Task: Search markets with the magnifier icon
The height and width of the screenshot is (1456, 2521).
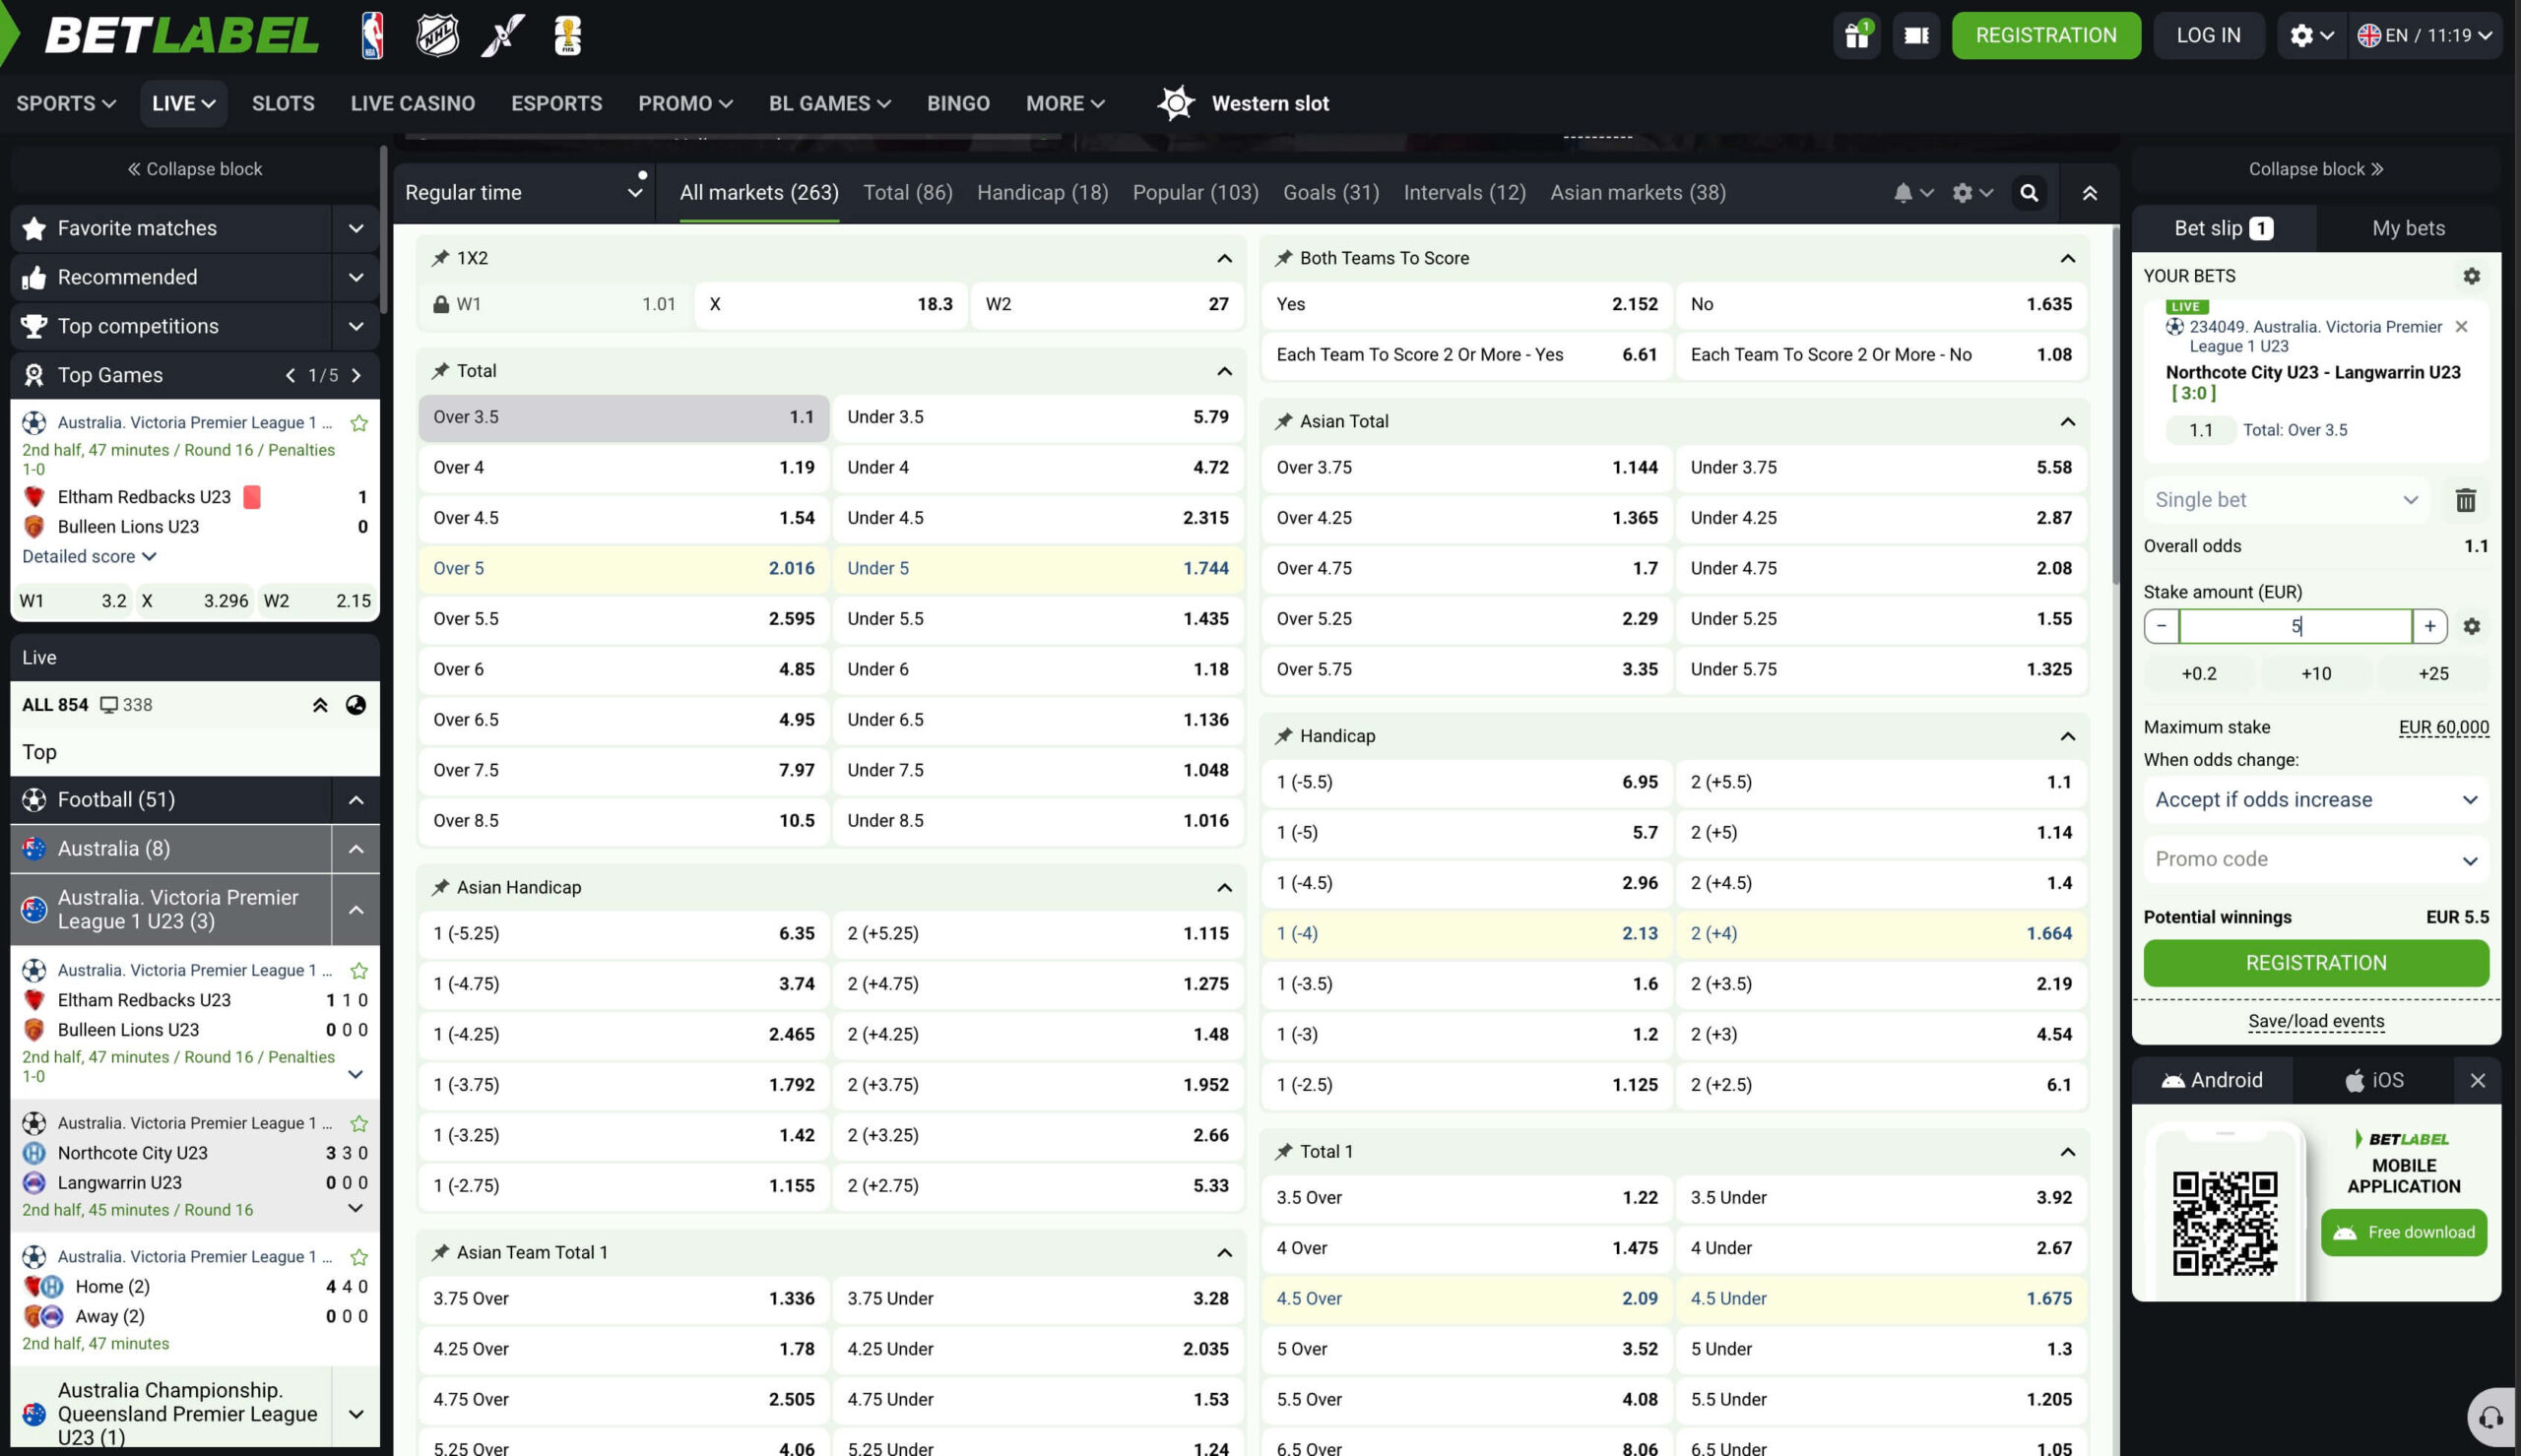Action: [2029, 193]
